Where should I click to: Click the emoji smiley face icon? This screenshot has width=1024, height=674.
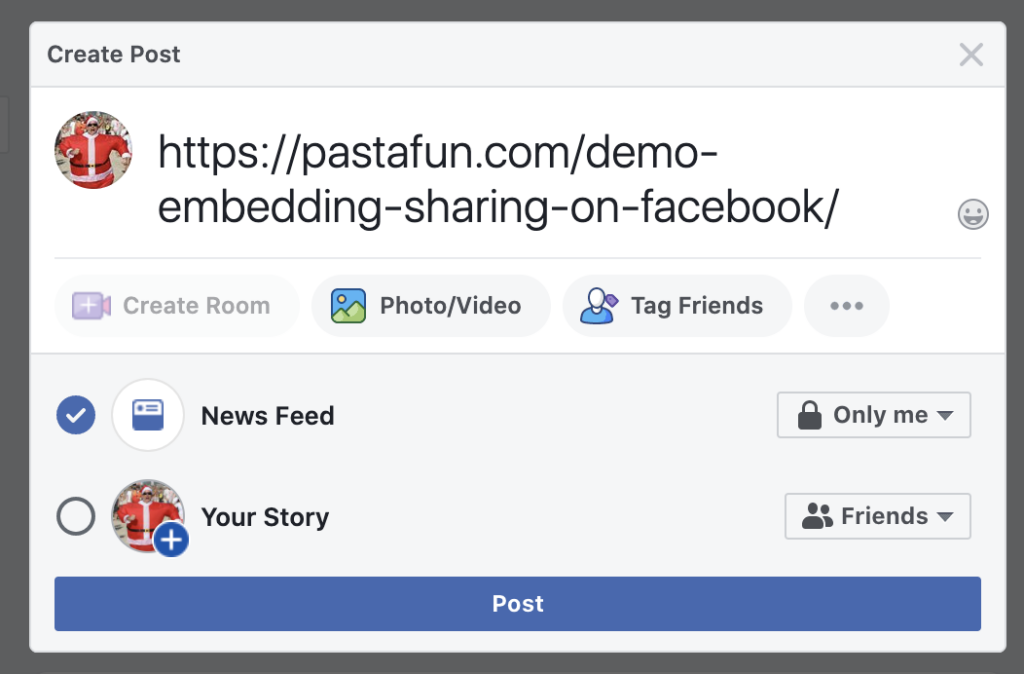click(972, 214)
